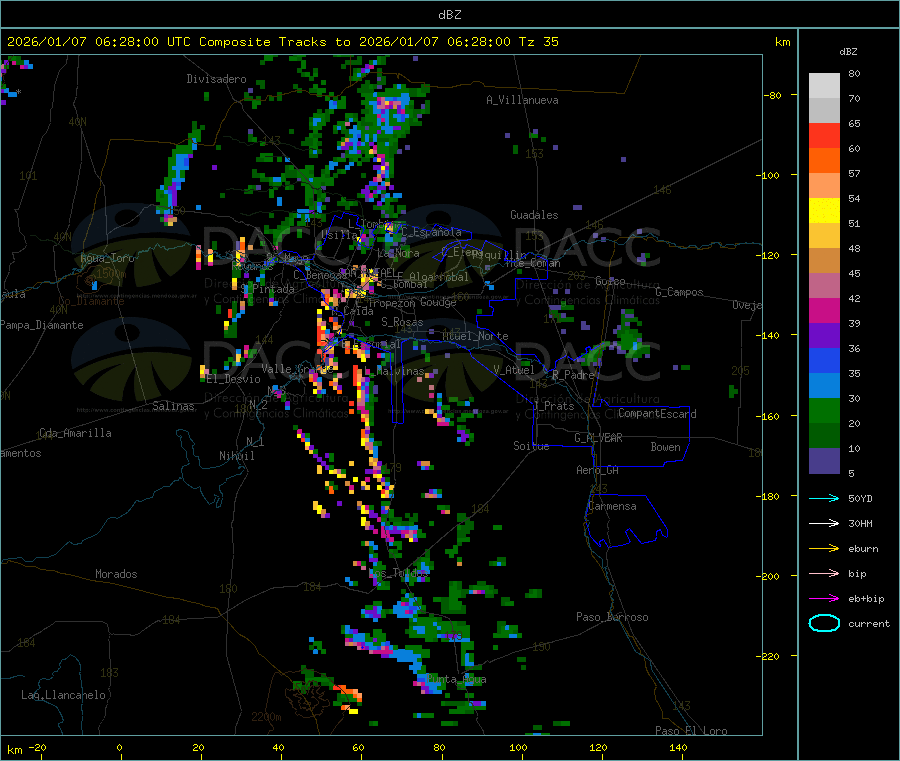Click the 'Morados' map label
This screenshot has height=761, width=900.
pyautogui.click(x=116, y=574)
